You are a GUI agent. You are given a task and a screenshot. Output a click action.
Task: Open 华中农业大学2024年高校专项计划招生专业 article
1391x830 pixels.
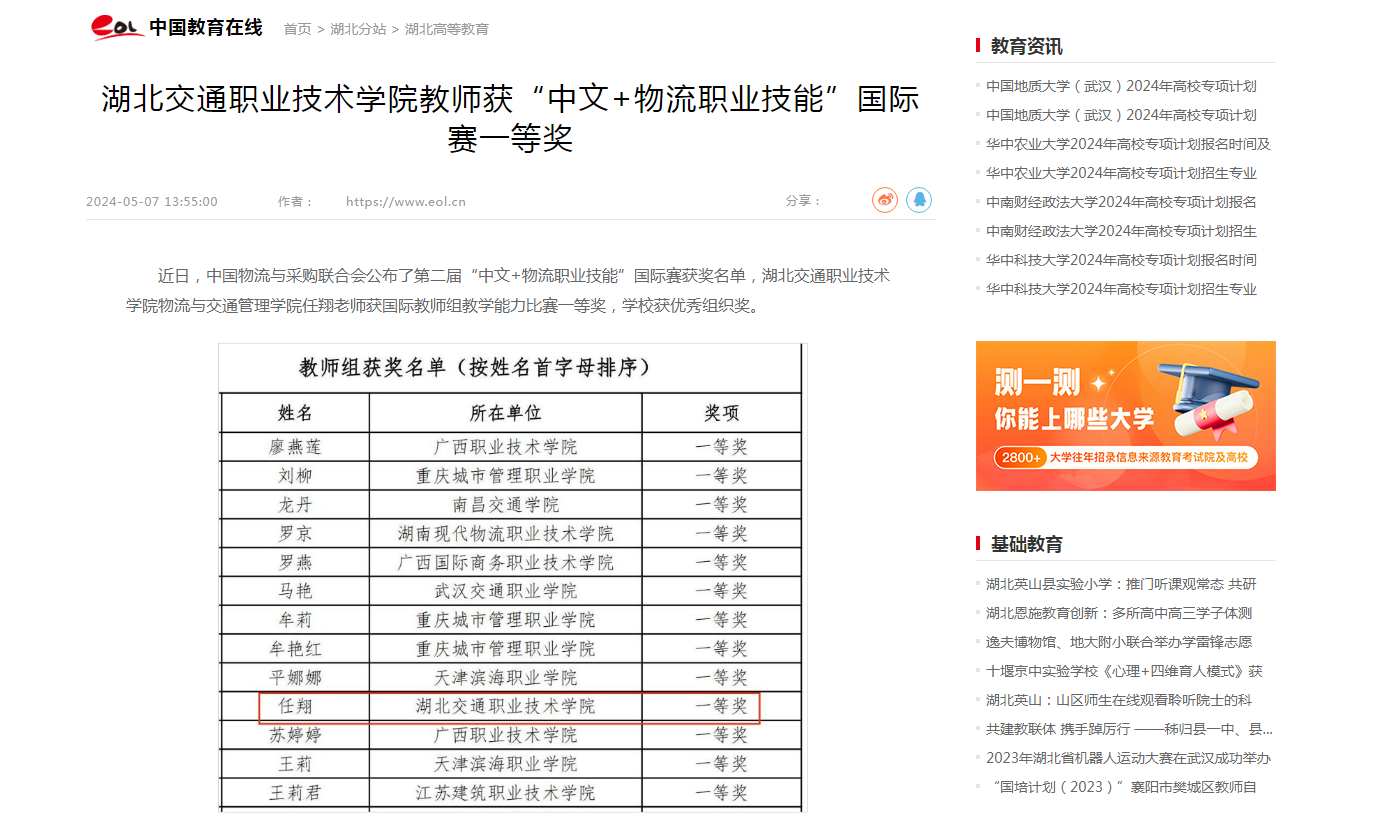coord(1121,173)
